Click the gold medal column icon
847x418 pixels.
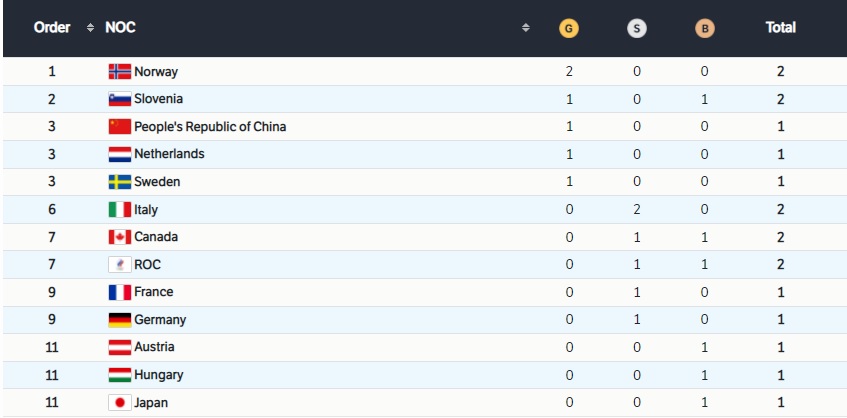pos(568,29)
